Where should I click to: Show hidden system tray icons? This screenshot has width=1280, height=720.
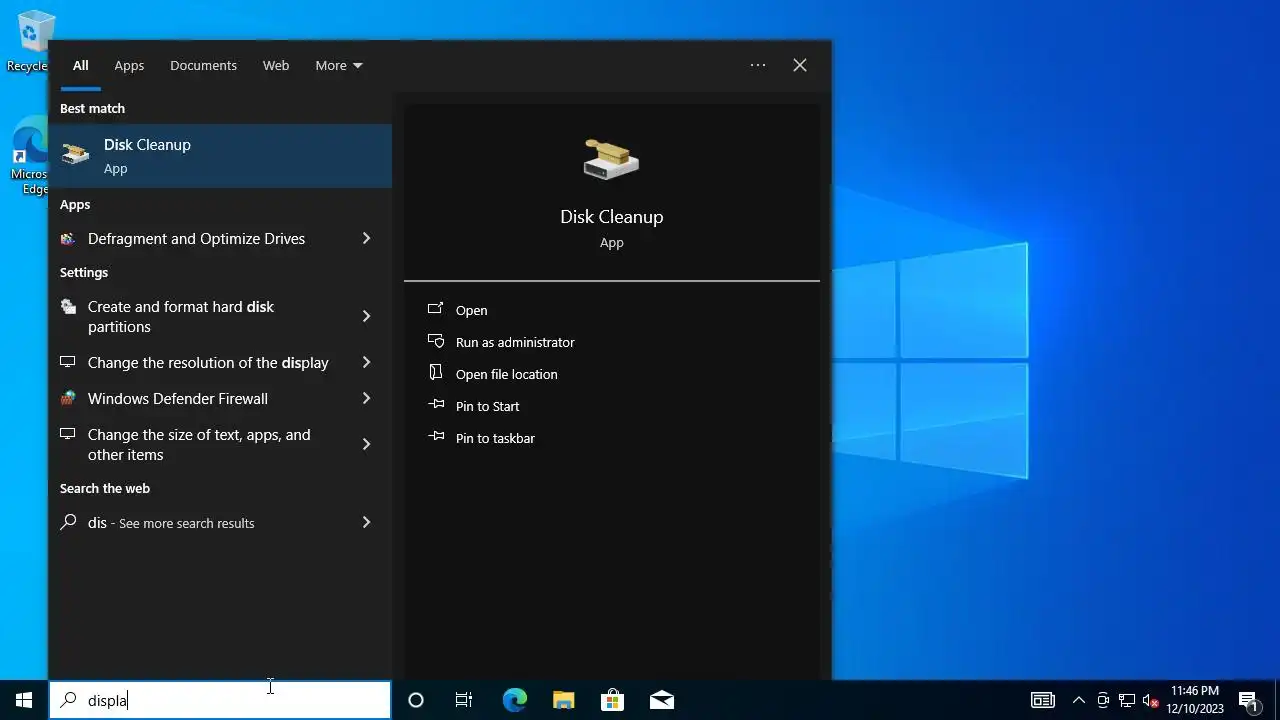tap(1079, 700)
